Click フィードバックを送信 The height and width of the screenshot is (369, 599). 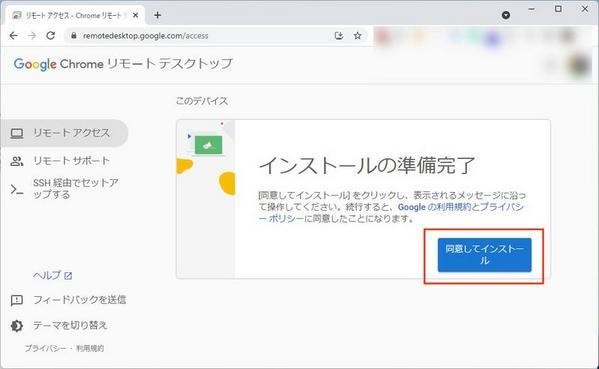coord(79,300)
